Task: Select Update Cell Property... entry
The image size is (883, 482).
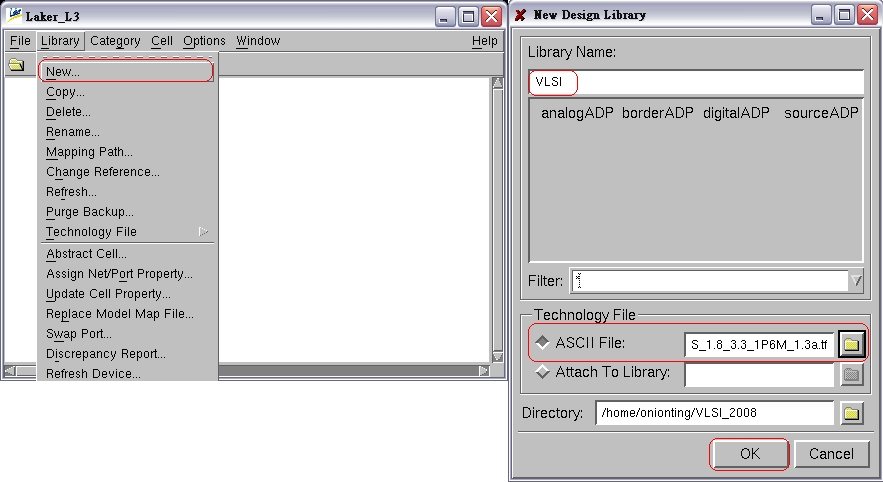Action: coord(126,293)
